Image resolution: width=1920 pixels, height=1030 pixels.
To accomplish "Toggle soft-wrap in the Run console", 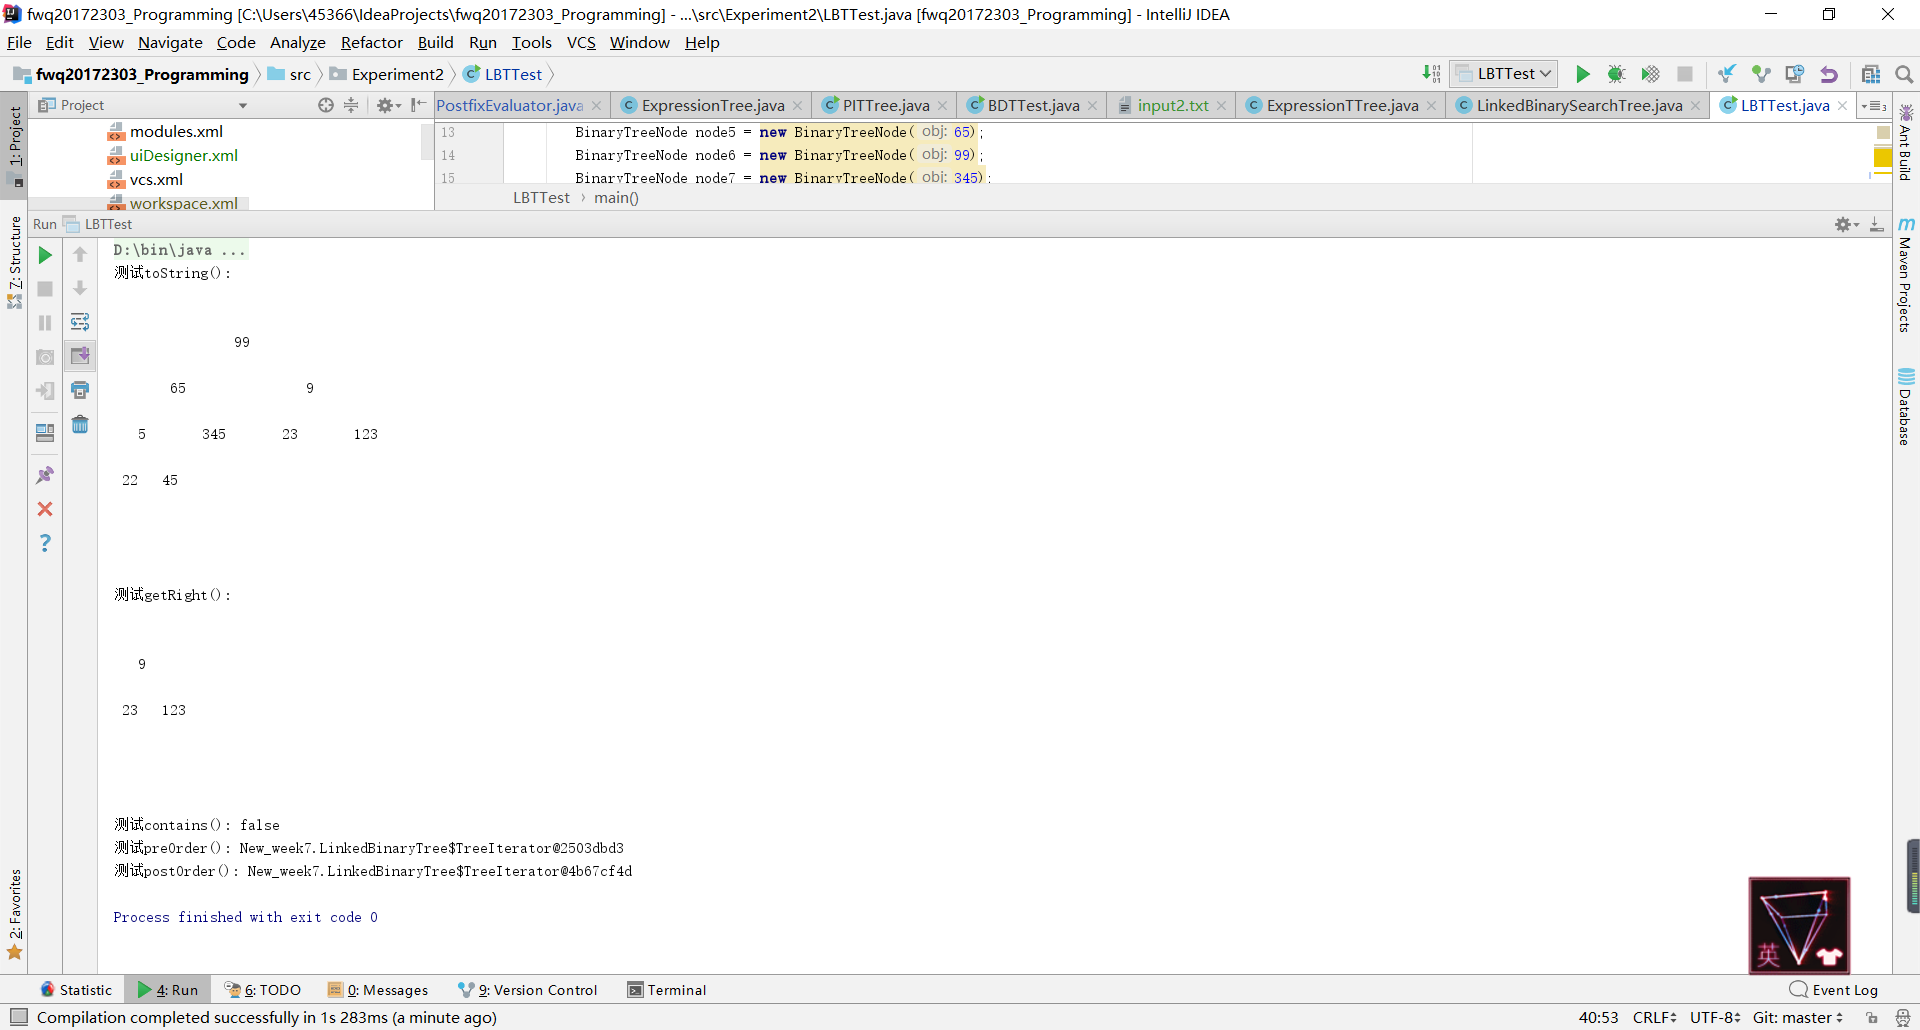I will click(x=80, y=322).
